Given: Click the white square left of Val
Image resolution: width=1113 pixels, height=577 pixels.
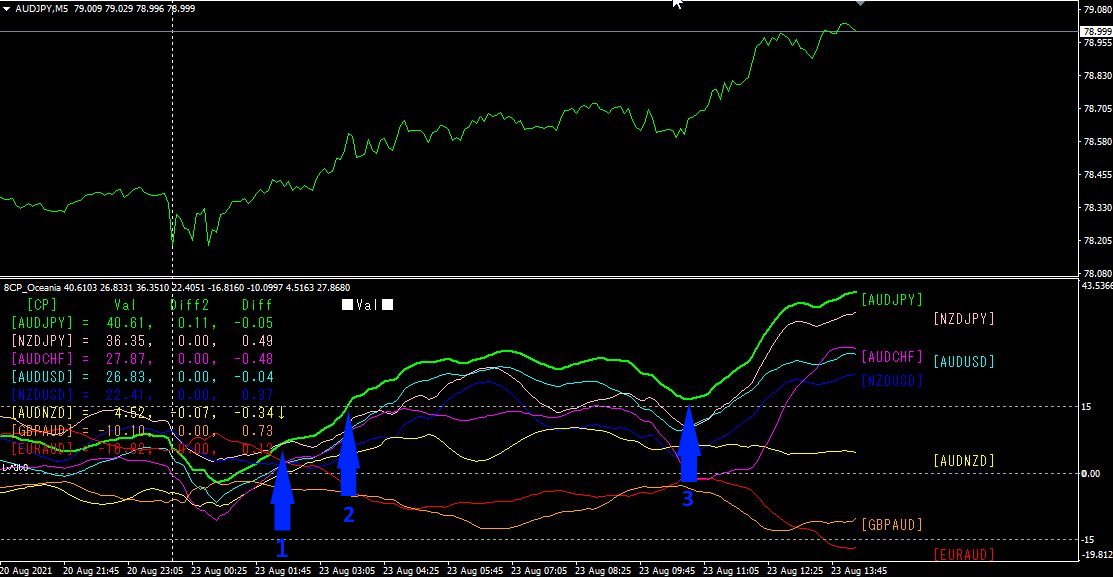Looking at the screenshot, I should pyautogui.click(x=347, y=305).
